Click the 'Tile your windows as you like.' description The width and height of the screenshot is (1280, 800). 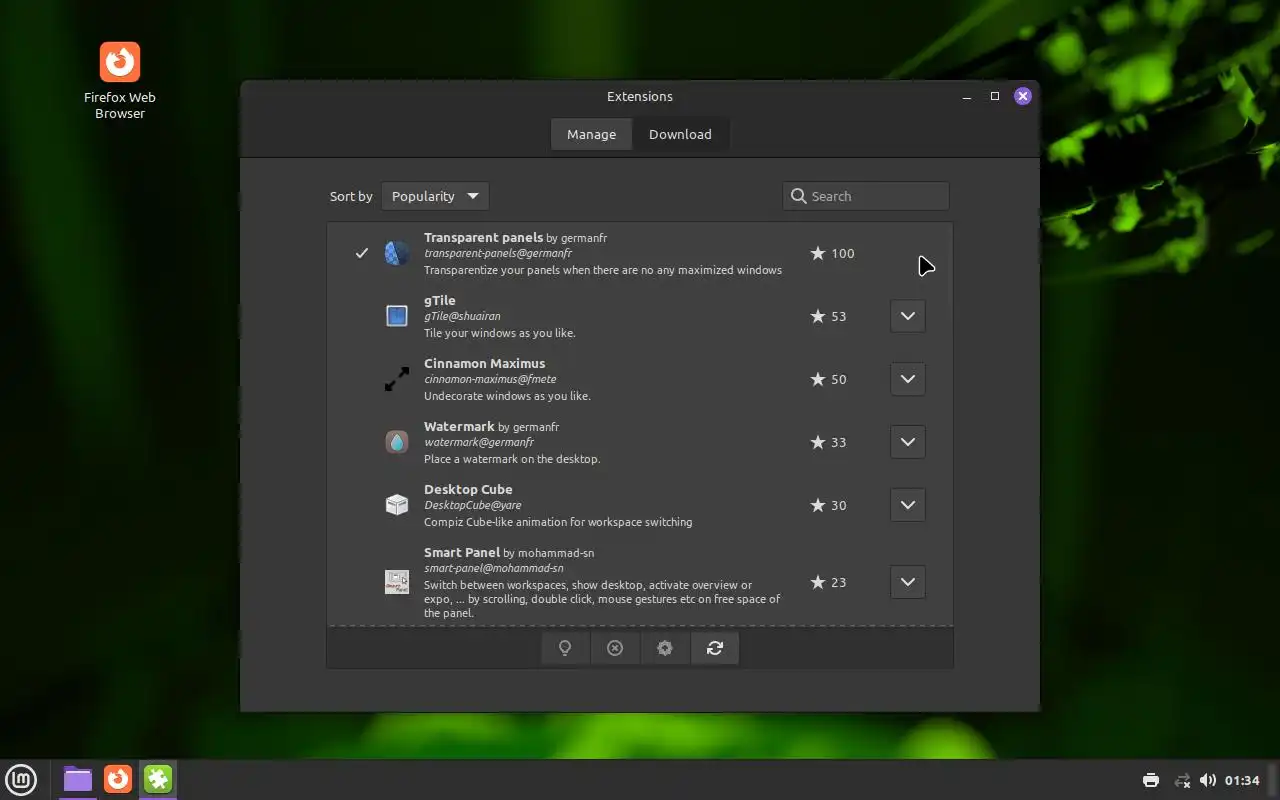(x=500, y=333)
